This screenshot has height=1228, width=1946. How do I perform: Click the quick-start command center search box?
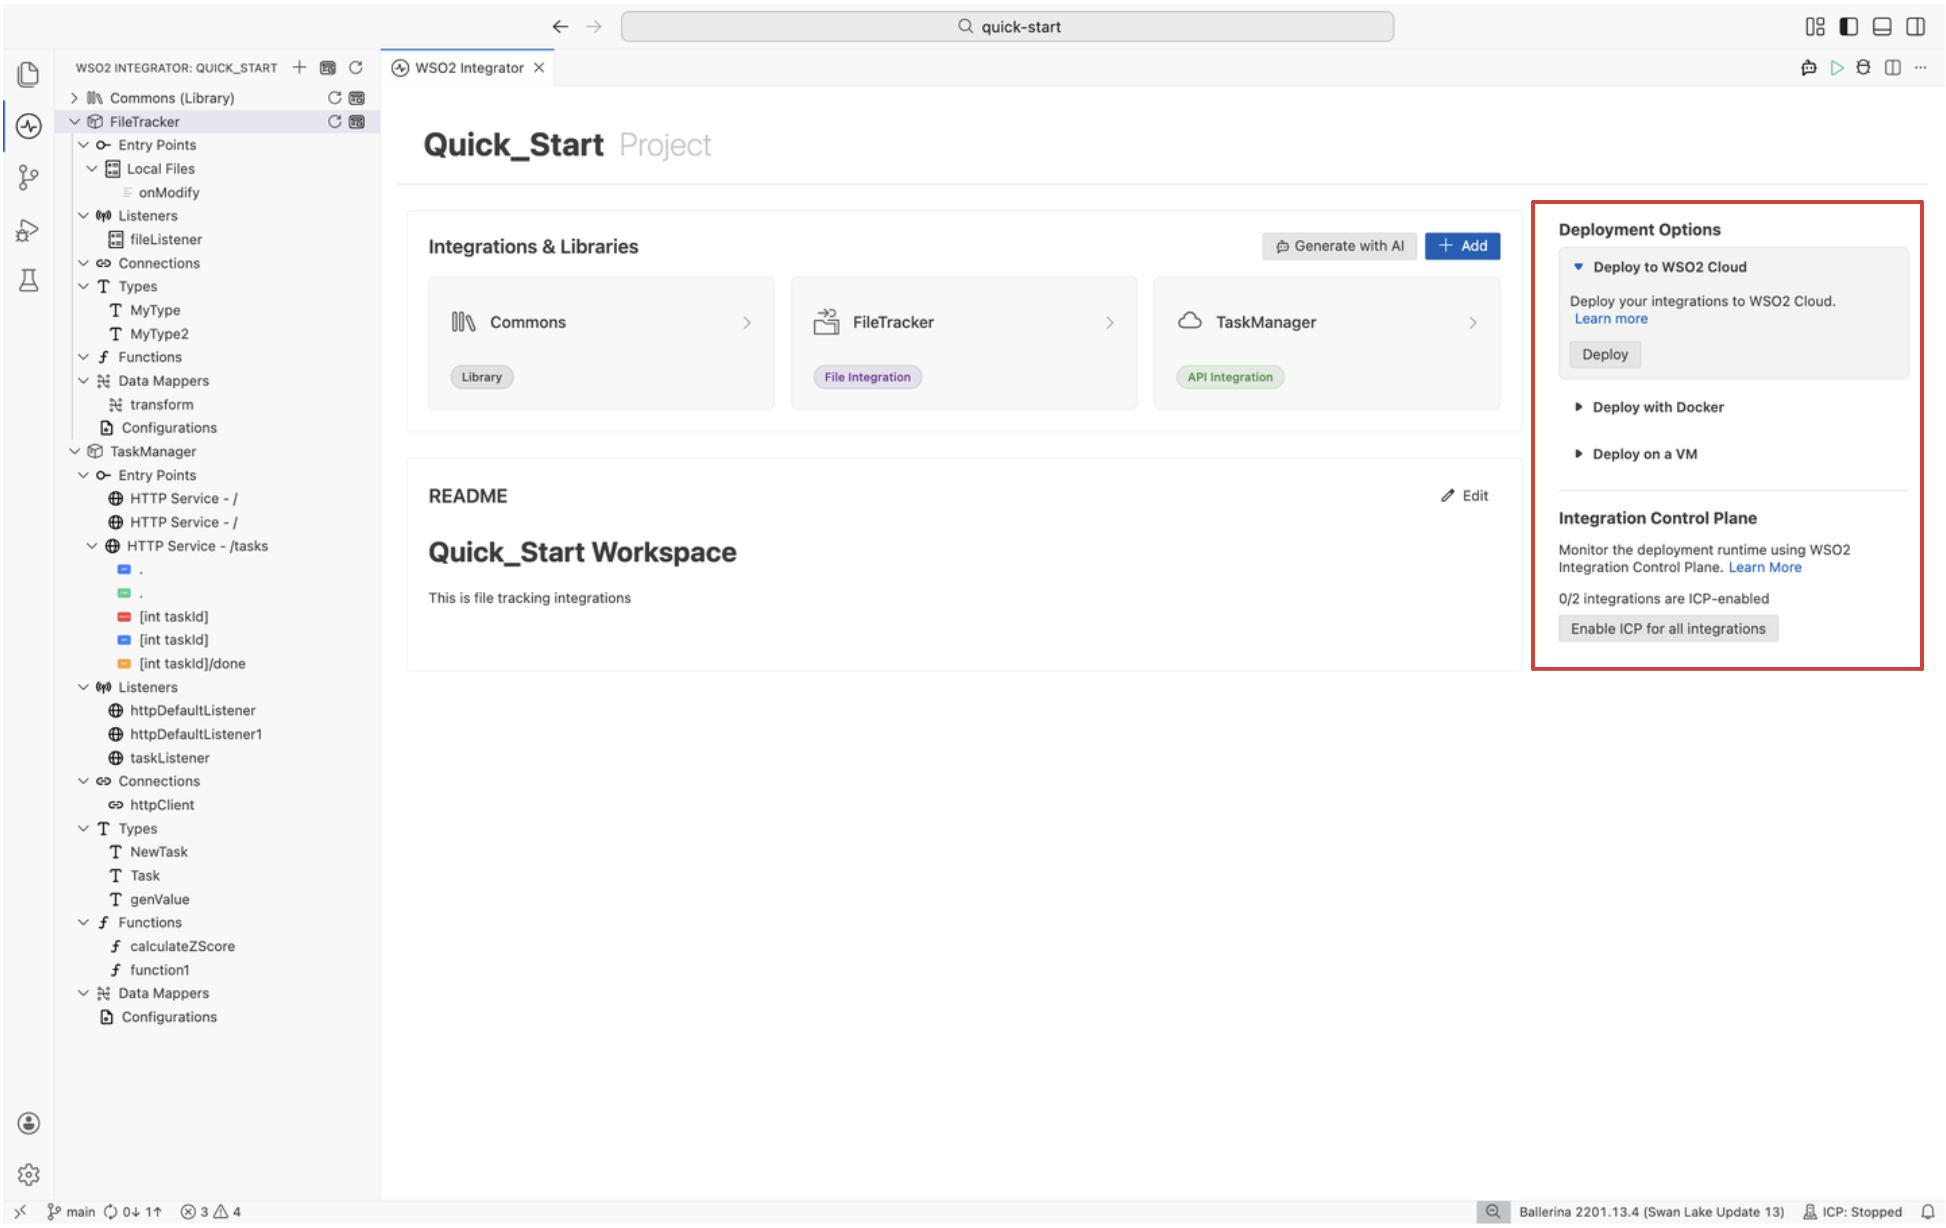click(1007, 27)
